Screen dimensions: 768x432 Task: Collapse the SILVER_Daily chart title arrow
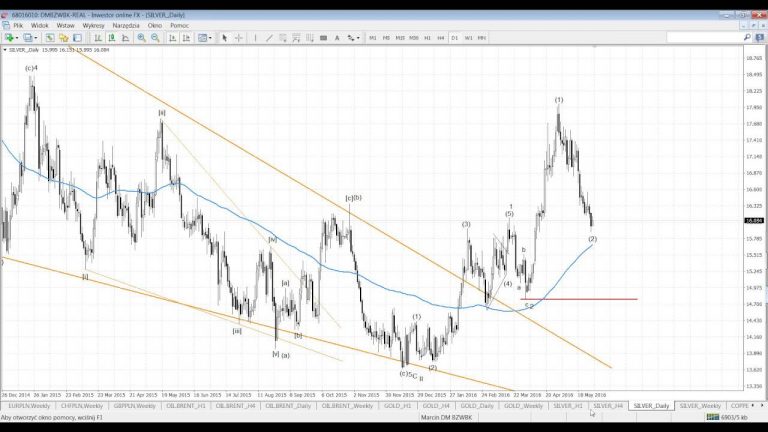click(5, 50)
